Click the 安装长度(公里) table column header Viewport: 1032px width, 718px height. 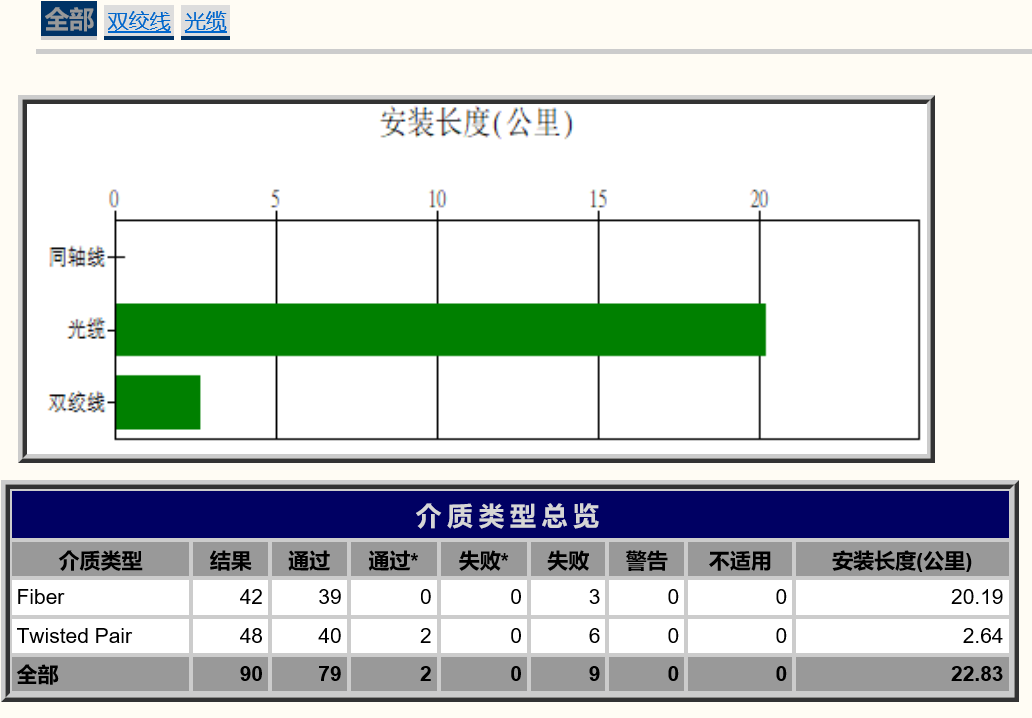pyautogui.click(x=901, y=560)
